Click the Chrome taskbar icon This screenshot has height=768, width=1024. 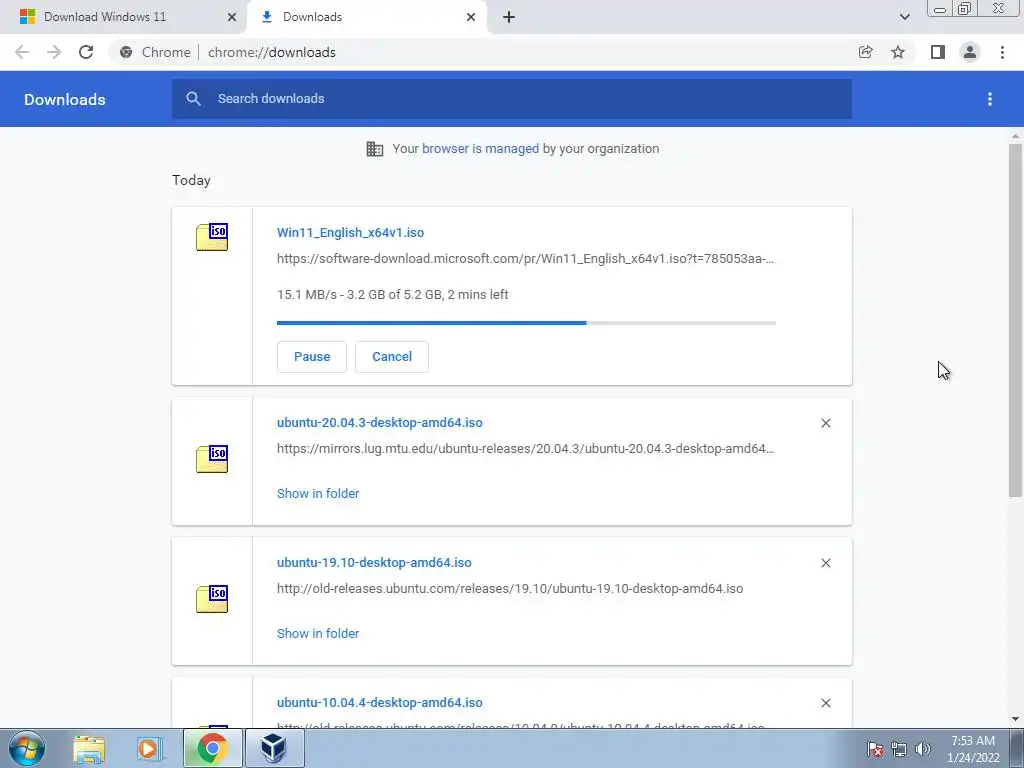[x=212, y=748]
